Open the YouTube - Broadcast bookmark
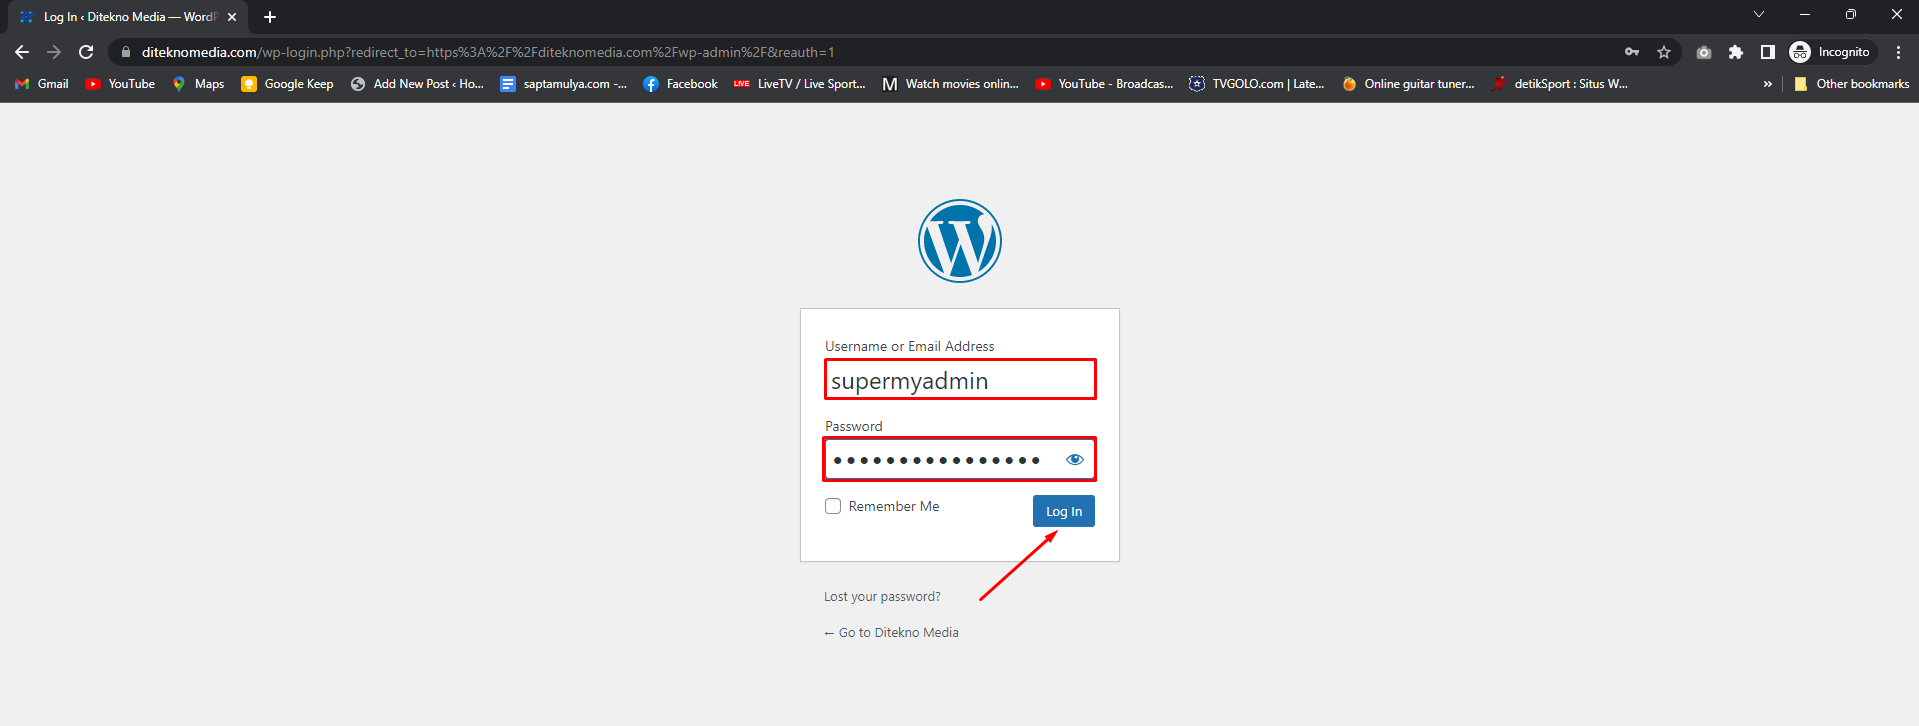This screenshot has height=726, width=1919. (1105, 84)
